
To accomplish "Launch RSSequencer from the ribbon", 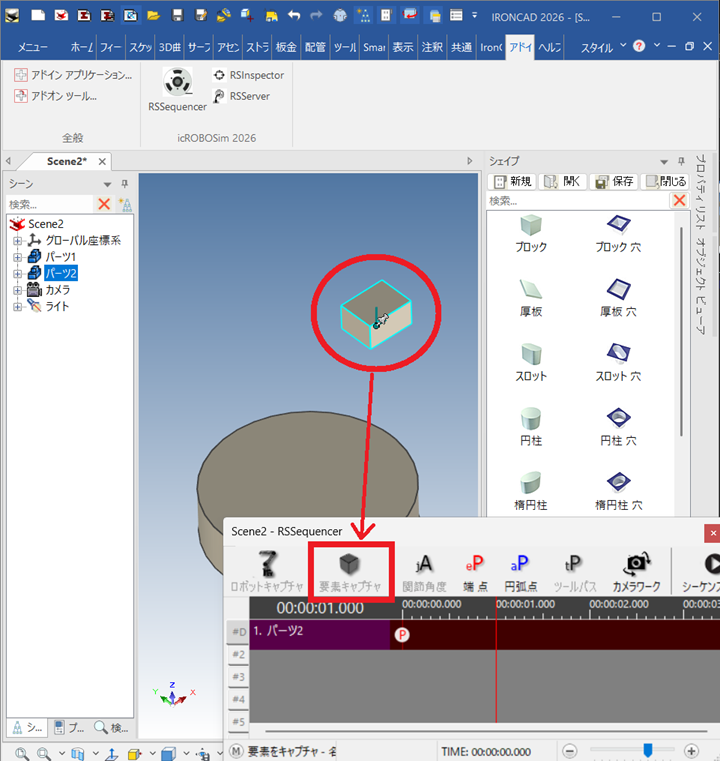I will pos(177,89).
